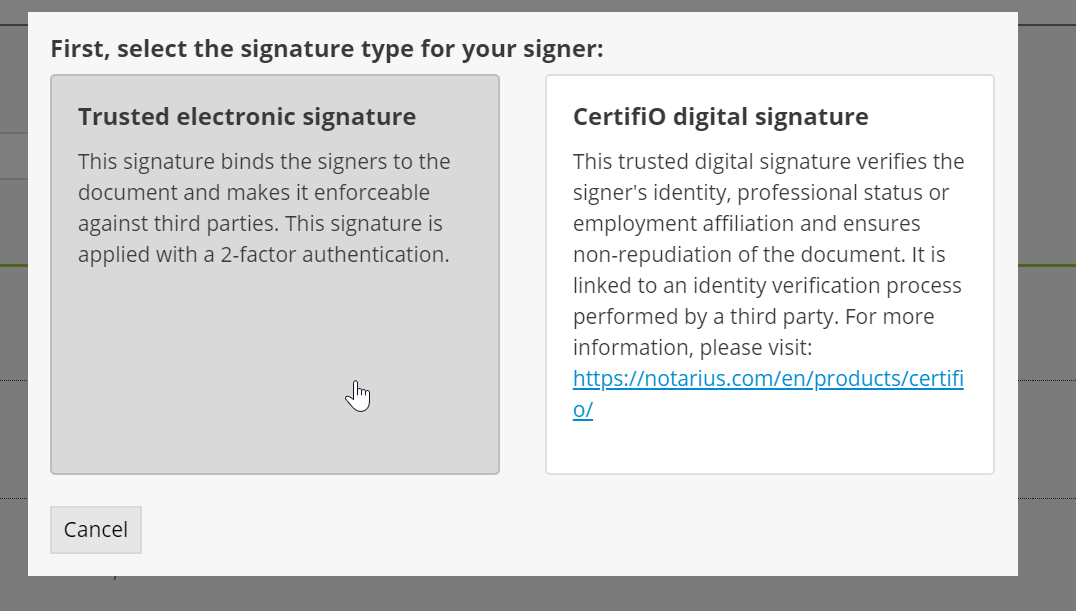This screenshot has height=611, width=1076.
Task: Click the dimmed backdrop right of the dialog
Action: click(x=1047, y=300)
